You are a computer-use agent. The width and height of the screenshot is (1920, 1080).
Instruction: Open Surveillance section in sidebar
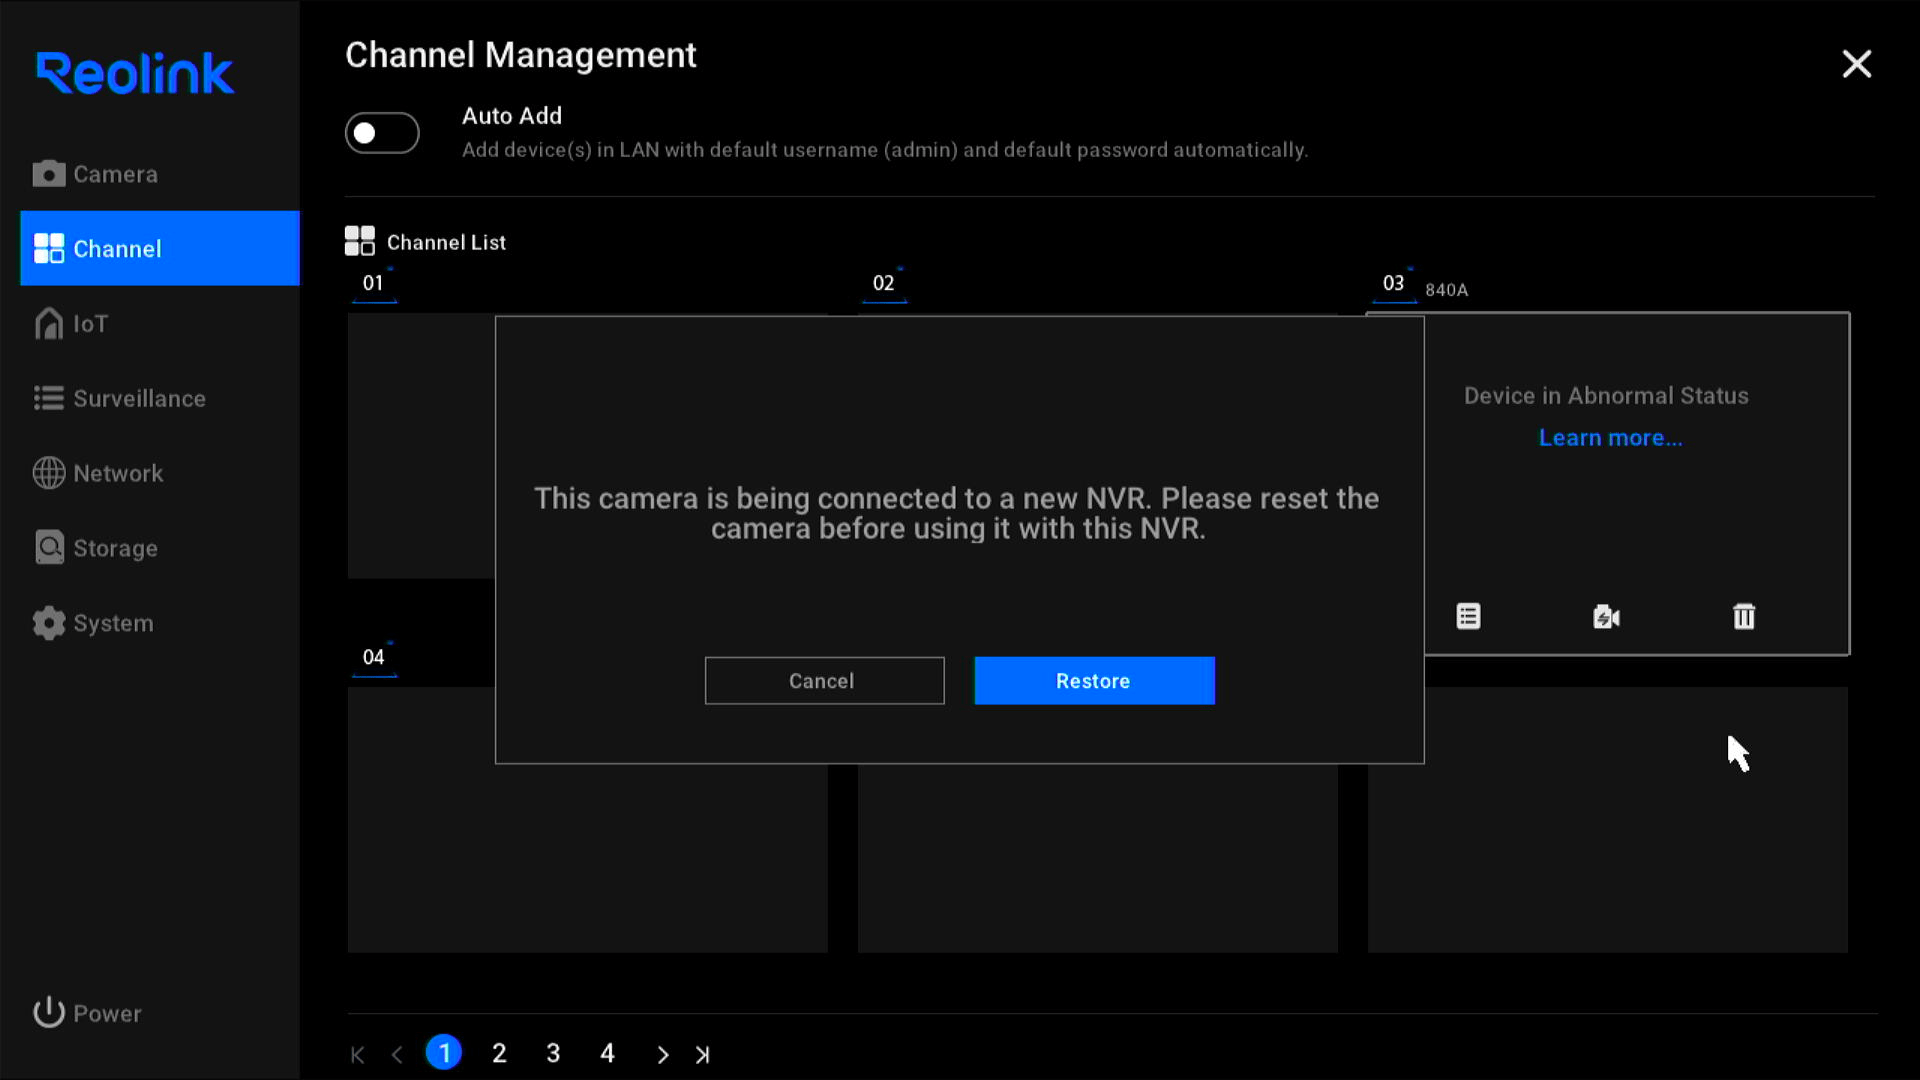[x=140, y=398]
